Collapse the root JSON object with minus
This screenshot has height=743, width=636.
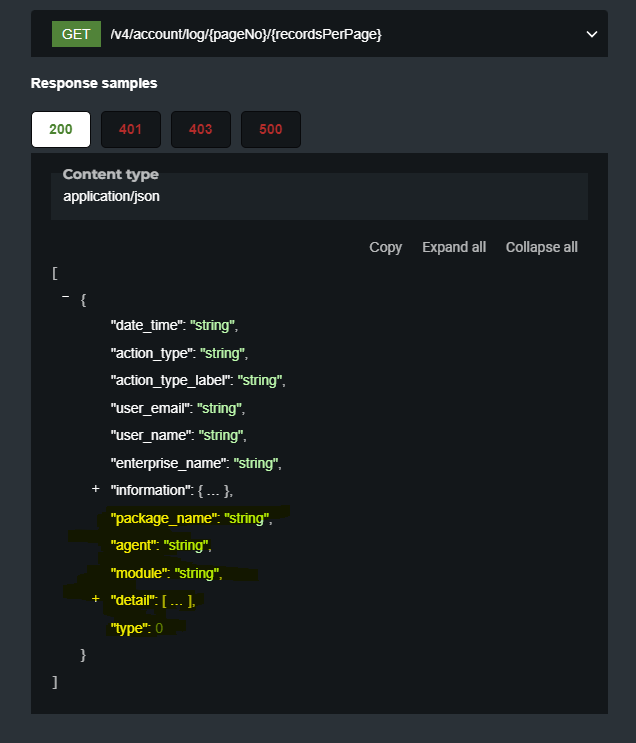click(x=66, y=298)
